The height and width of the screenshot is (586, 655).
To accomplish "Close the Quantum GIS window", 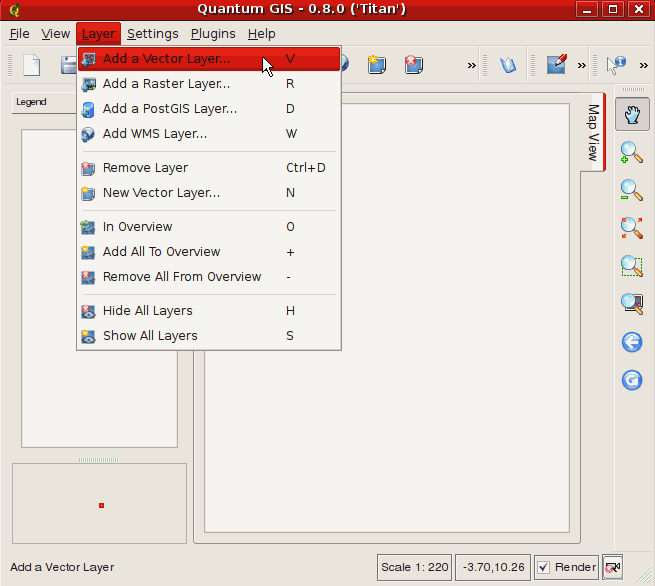I will pyautogui.click(x=639, y=9).
